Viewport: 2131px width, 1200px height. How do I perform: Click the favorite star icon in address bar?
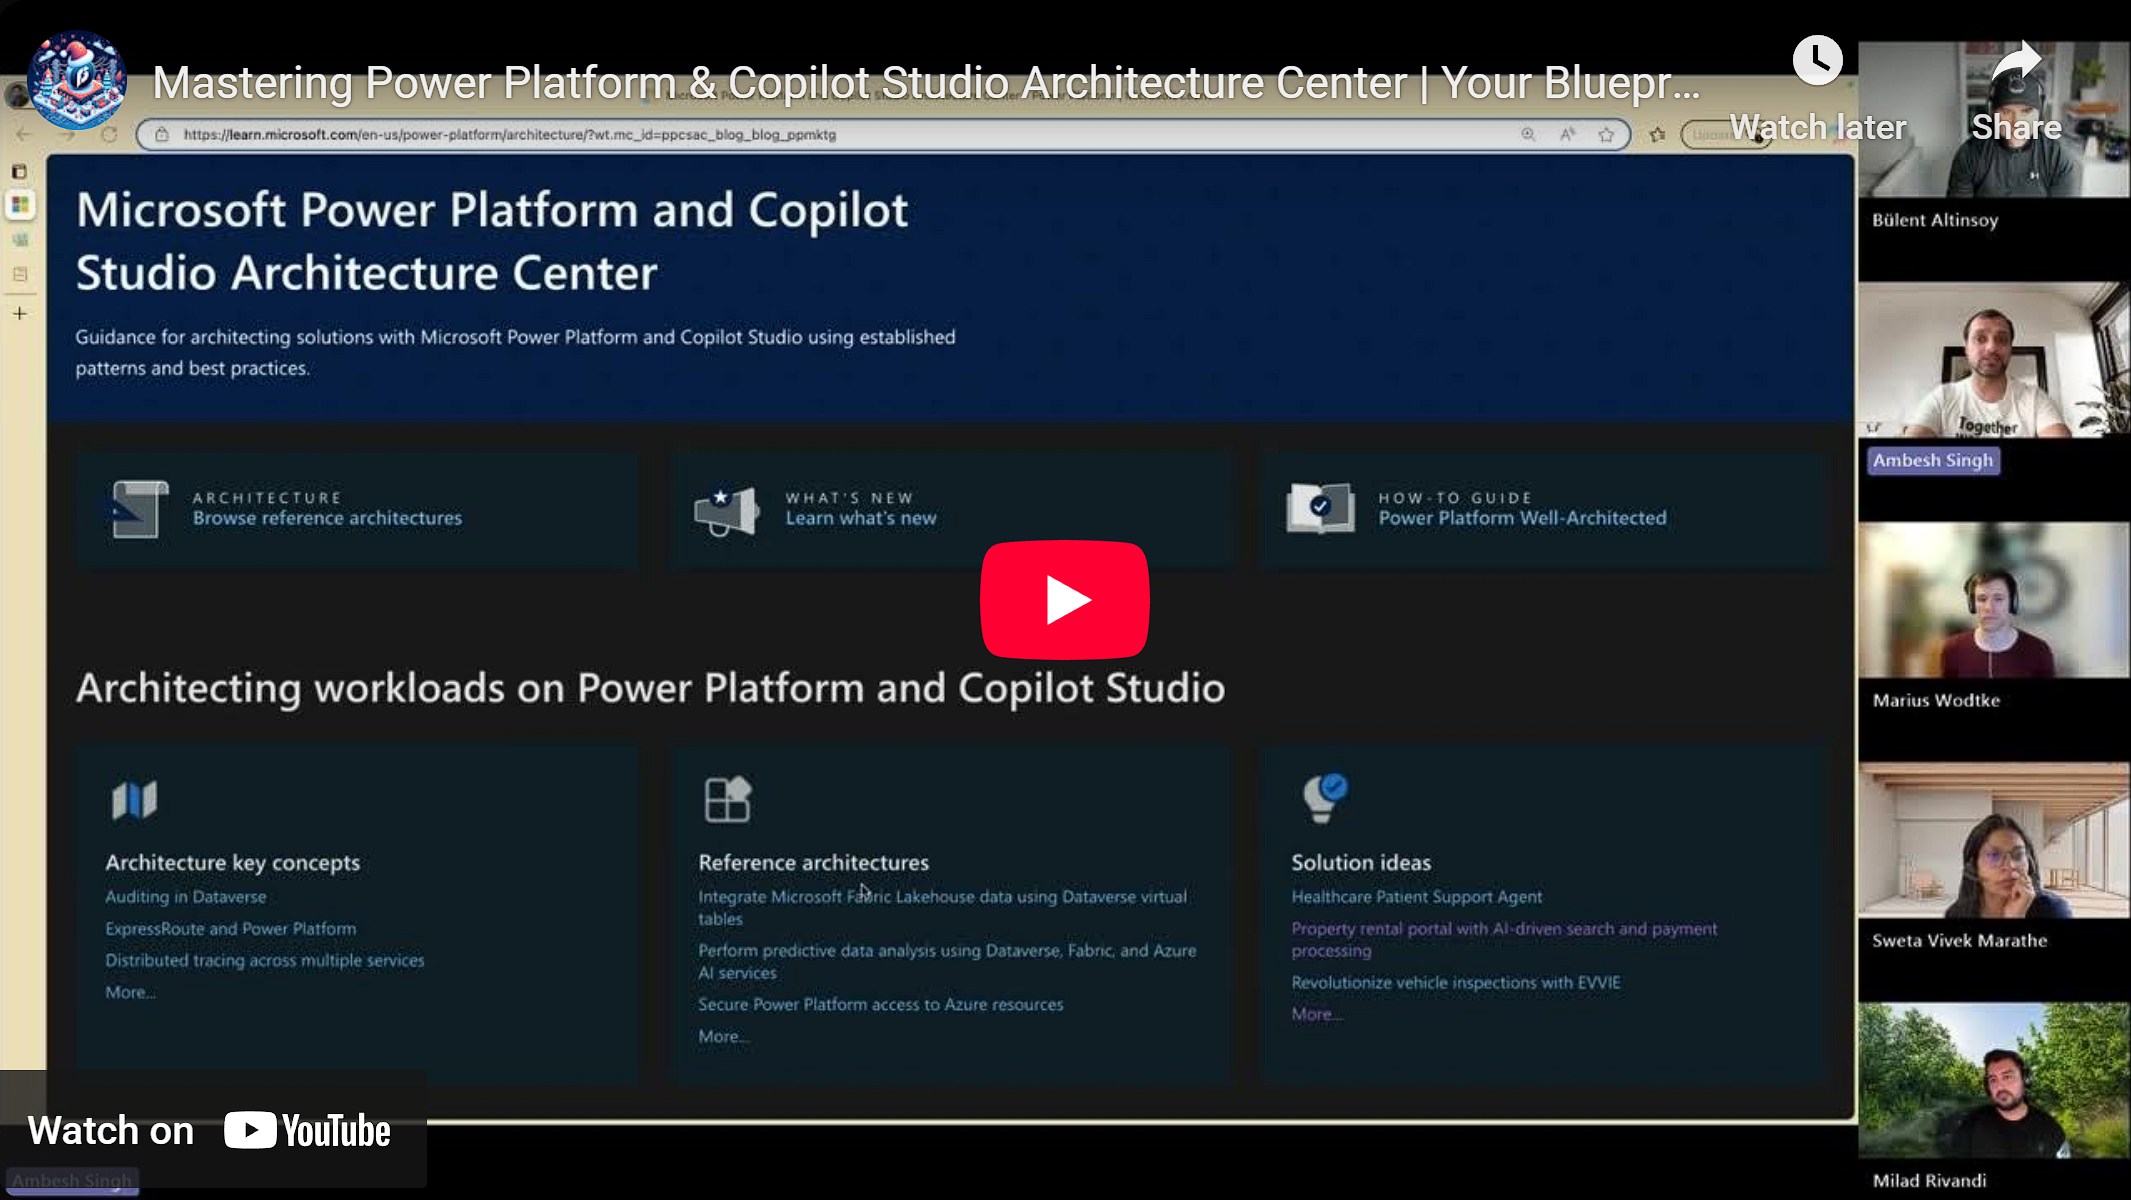1606,134
